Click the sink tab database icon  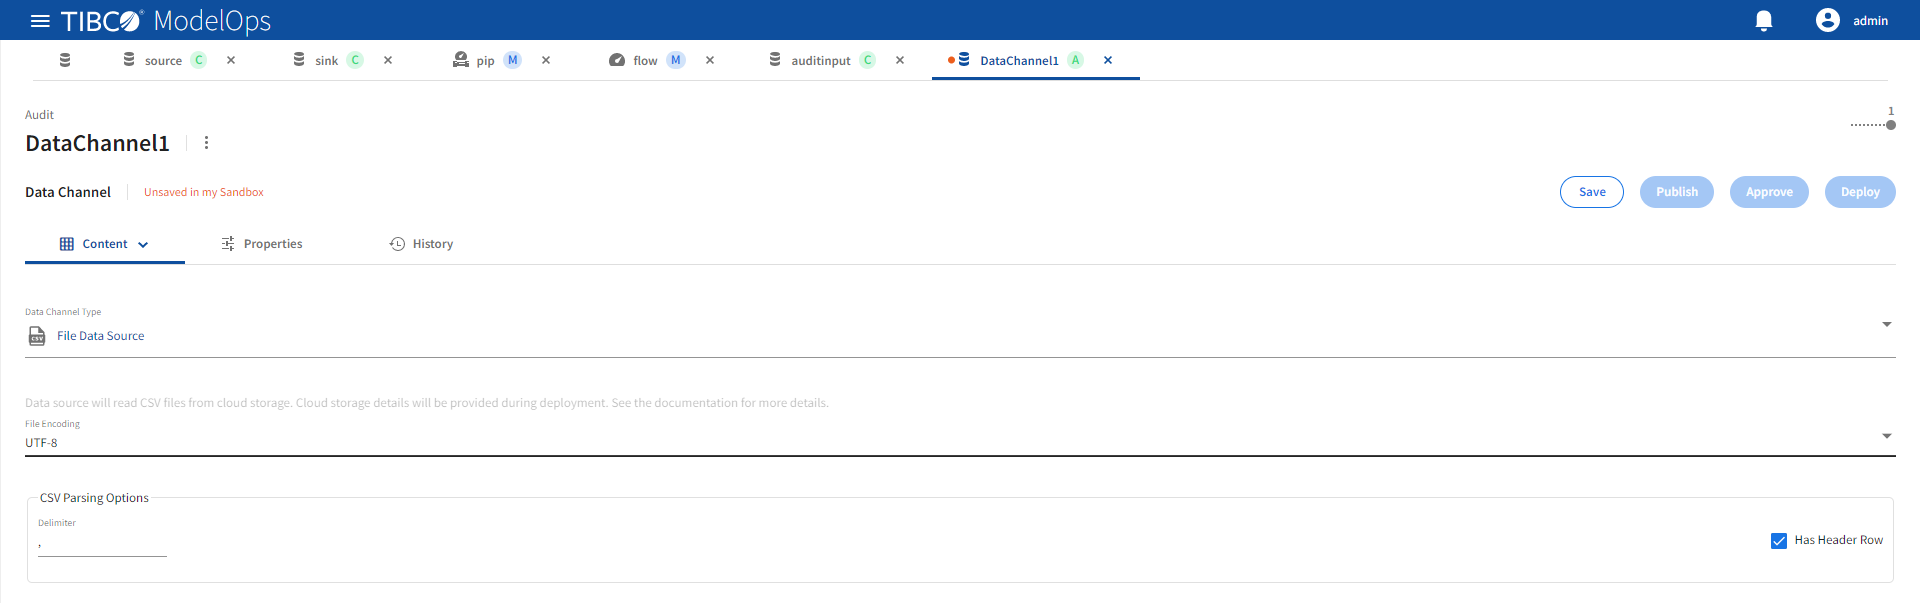coord(299,60)
